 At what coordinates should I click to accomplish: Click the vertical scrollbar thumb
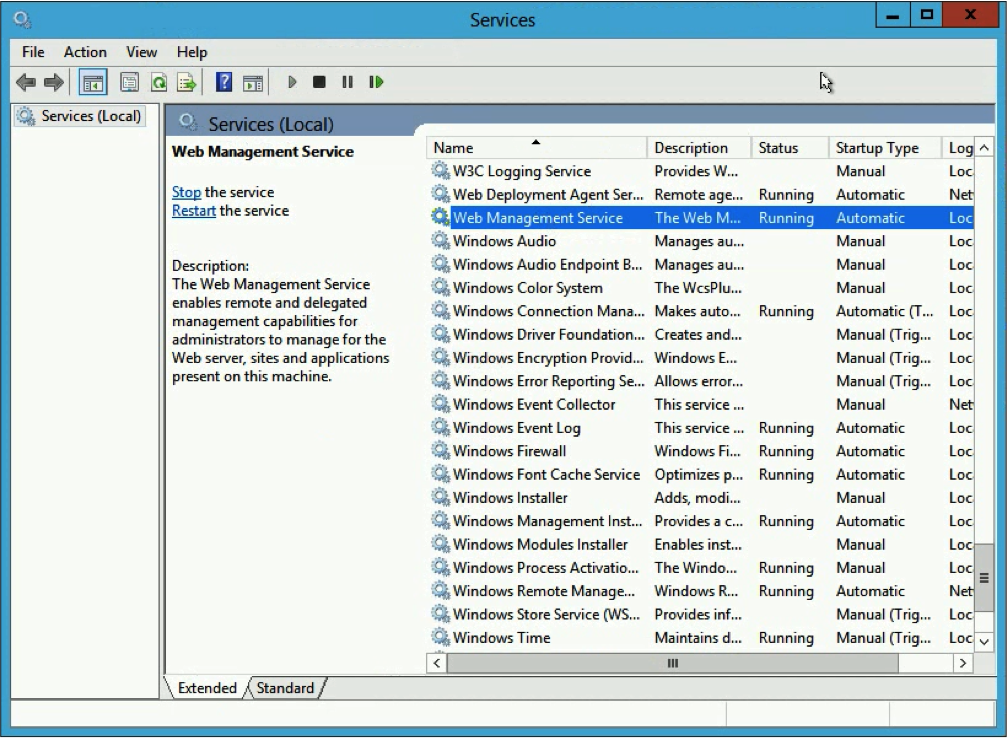pyautogui.click(x=984, y=577)
